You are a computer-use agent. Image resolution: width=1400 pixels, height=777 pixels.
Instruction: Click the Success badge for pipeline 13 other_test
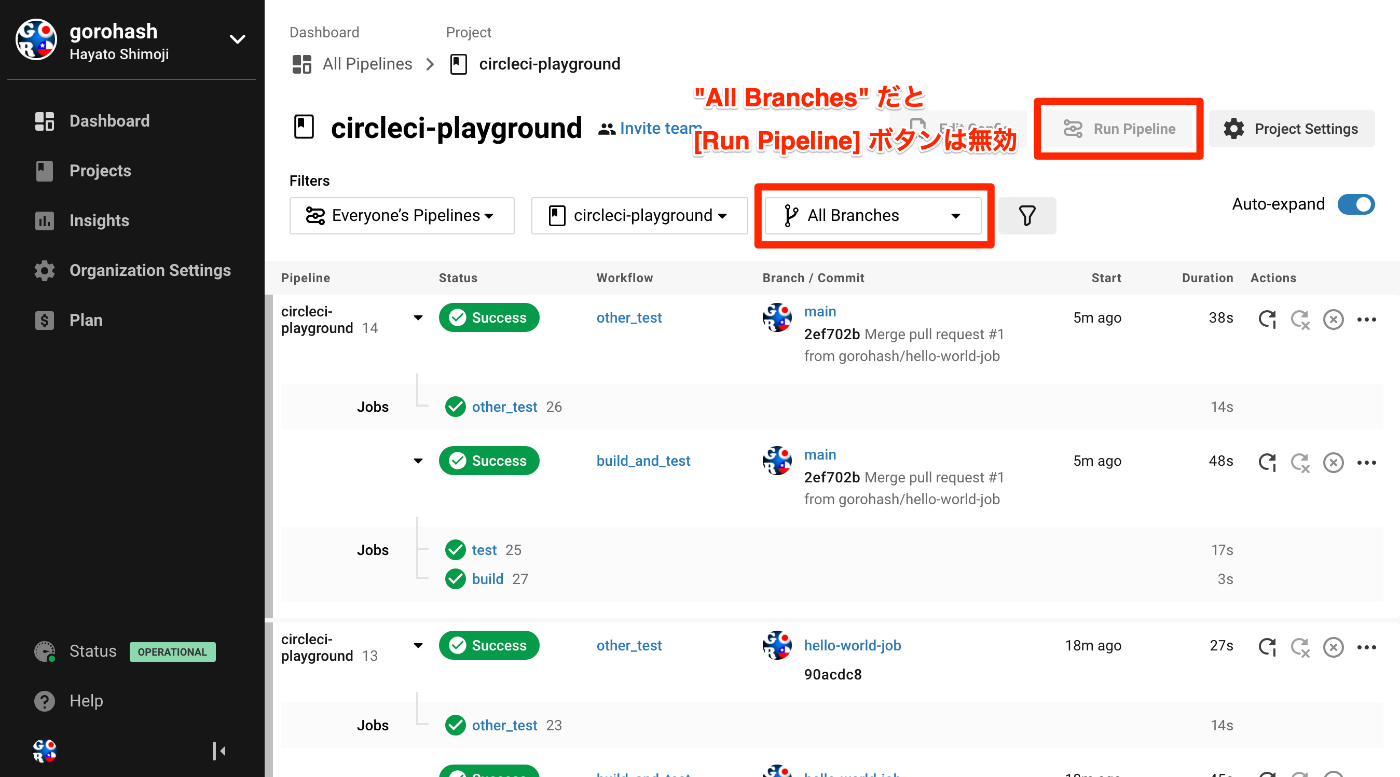489,646
